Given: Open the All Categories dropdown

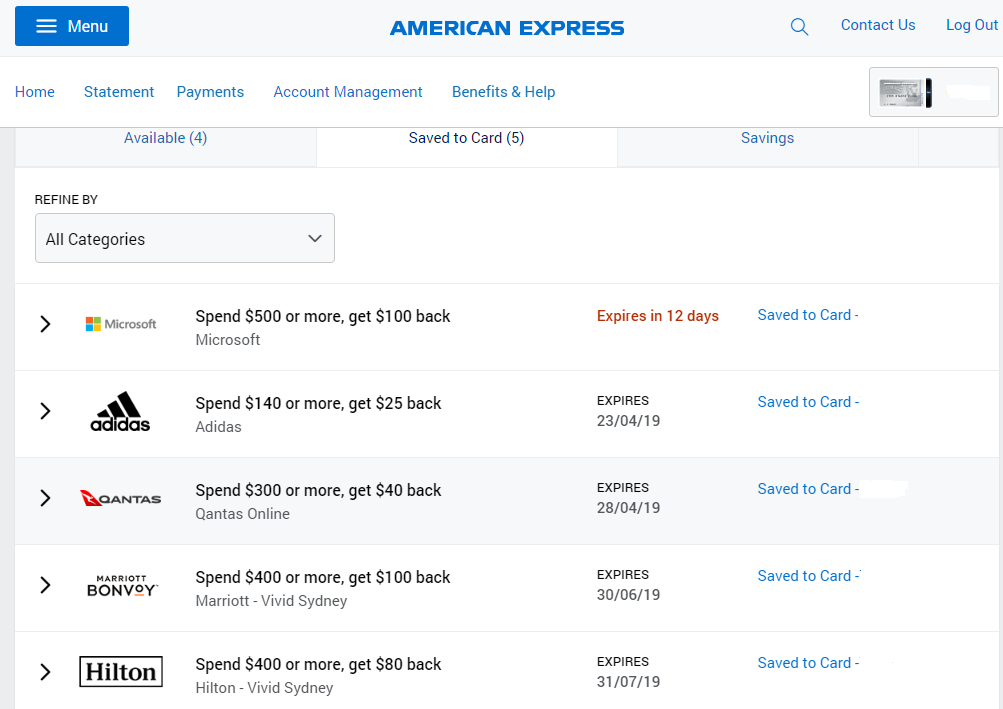Looking at the screenshot, I should click(185, 238).
